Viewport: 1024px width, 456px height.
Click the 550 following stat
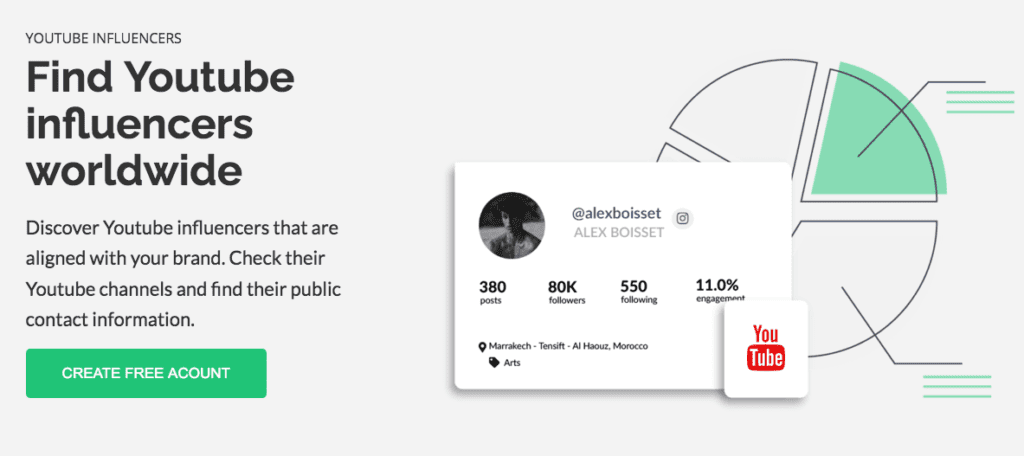pos(634,291)
